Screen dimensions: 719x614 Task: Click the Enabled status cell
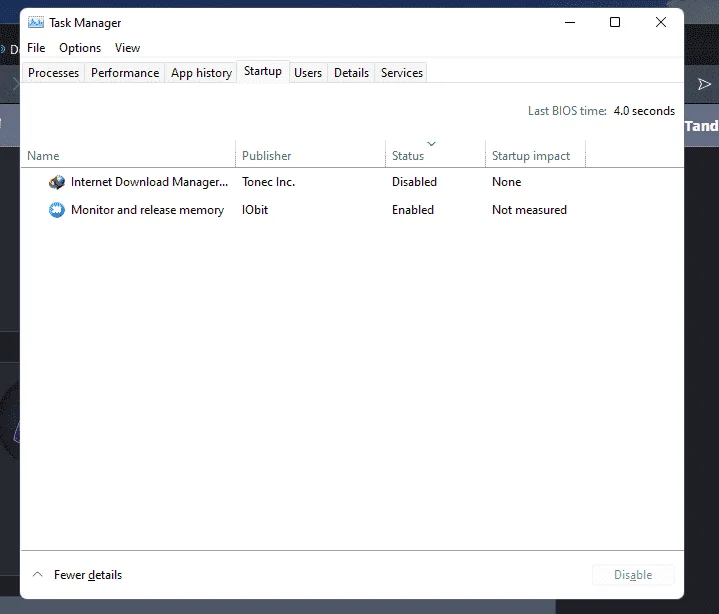413,210
